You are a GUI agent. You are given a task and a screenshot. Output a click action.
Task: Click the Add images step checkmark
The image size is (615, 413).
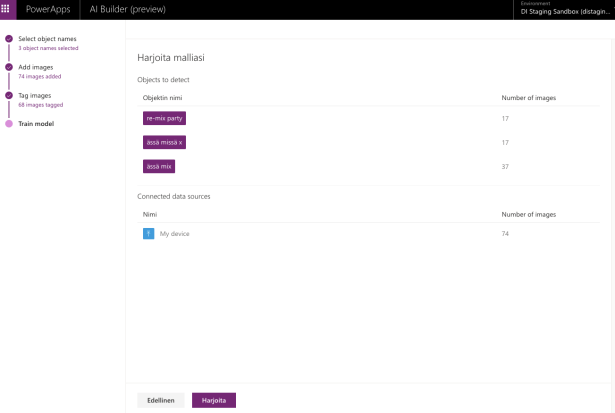[x=9, y=67]
